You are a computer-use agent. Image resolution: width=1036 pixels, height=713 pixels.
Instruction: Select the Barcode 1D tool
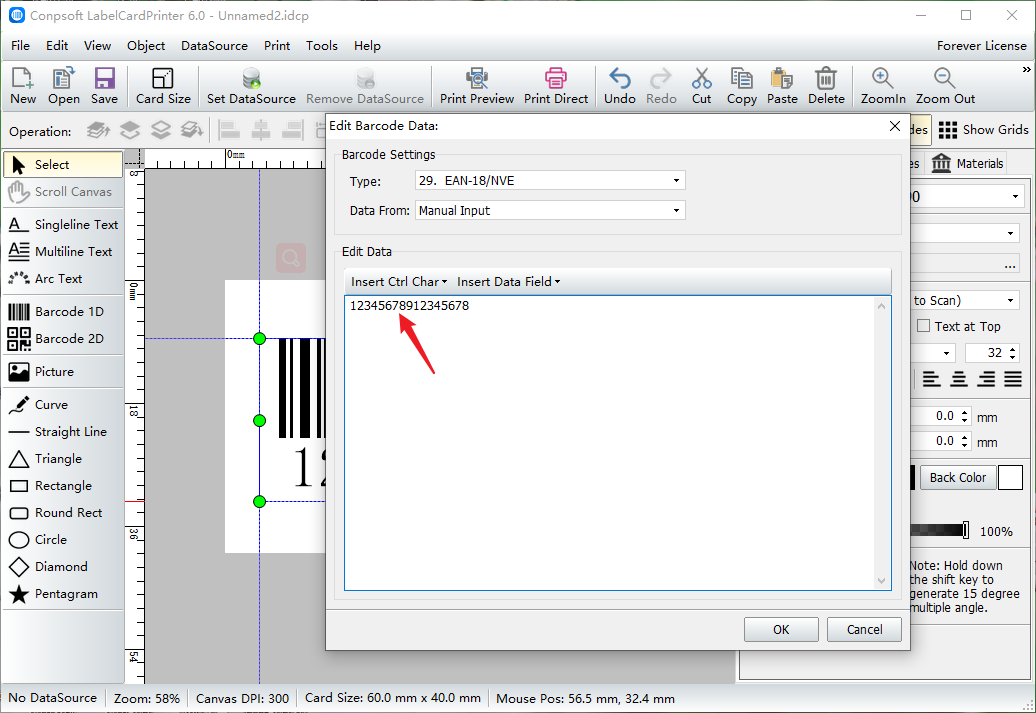(x=63, y=312)
